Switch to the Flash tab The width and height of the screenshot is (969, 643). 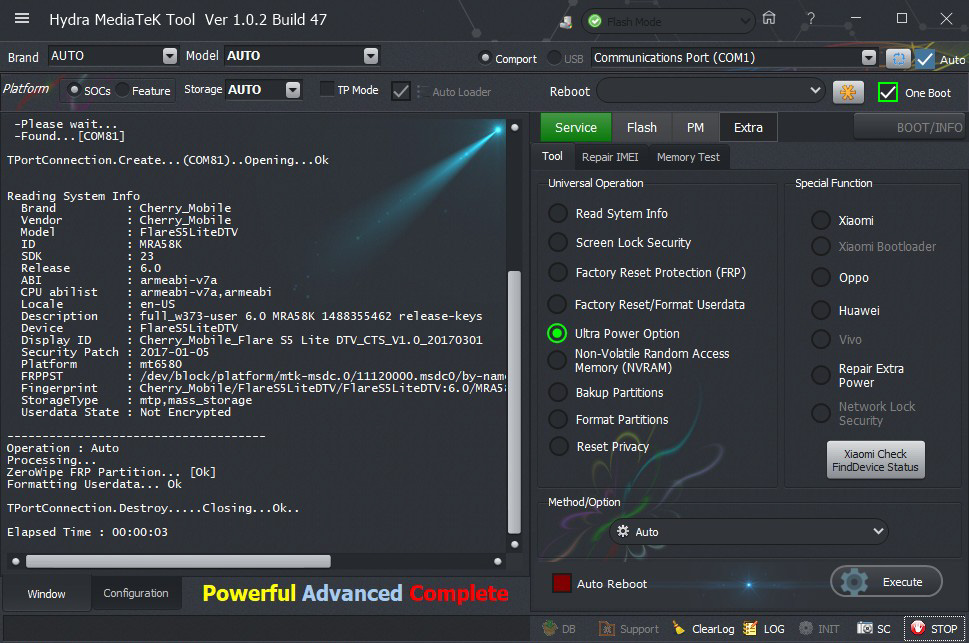coord(641,127)
